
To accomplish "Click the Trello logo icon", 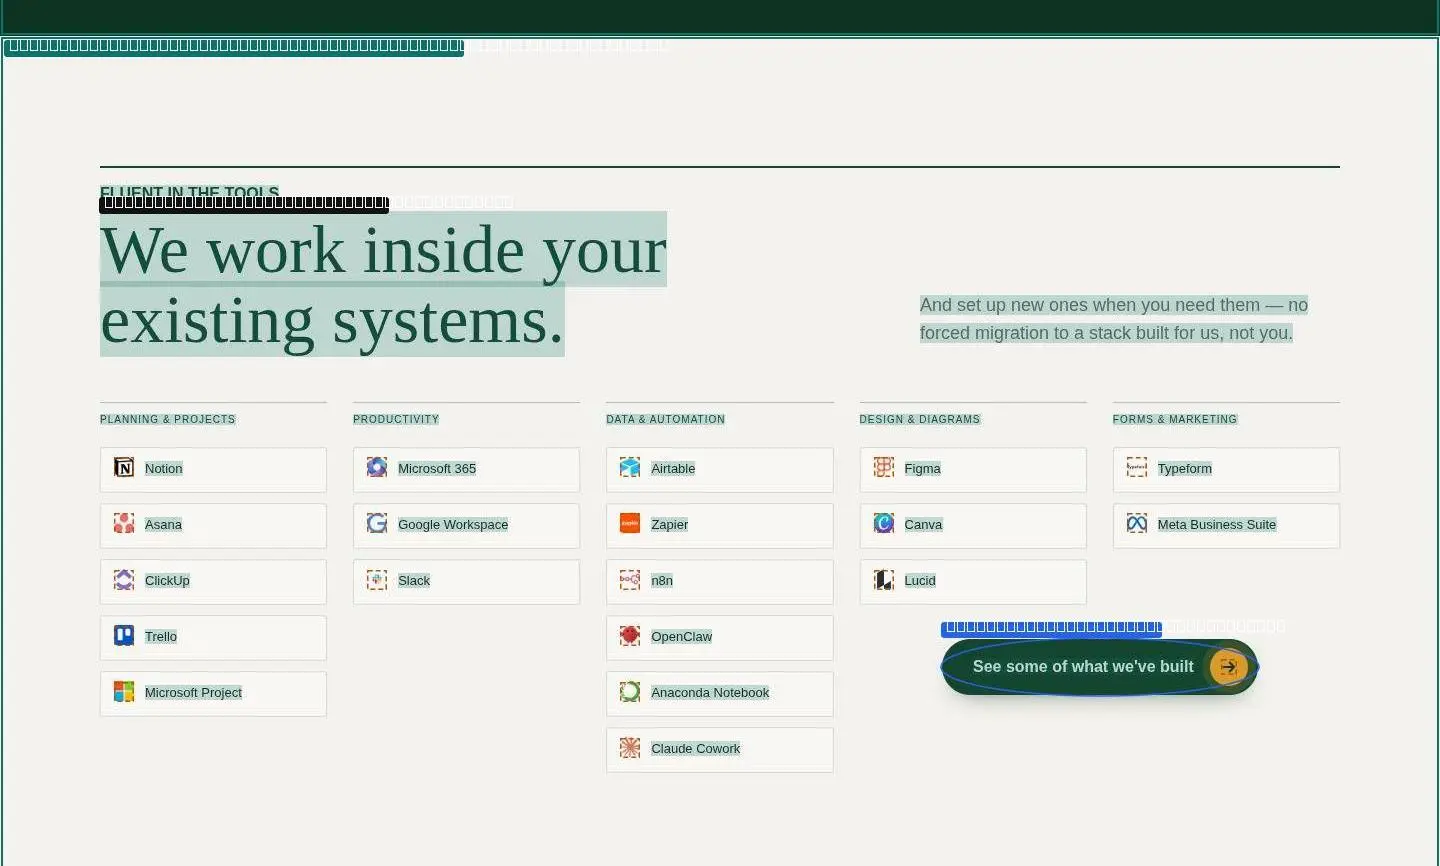I will coord(124,635).
